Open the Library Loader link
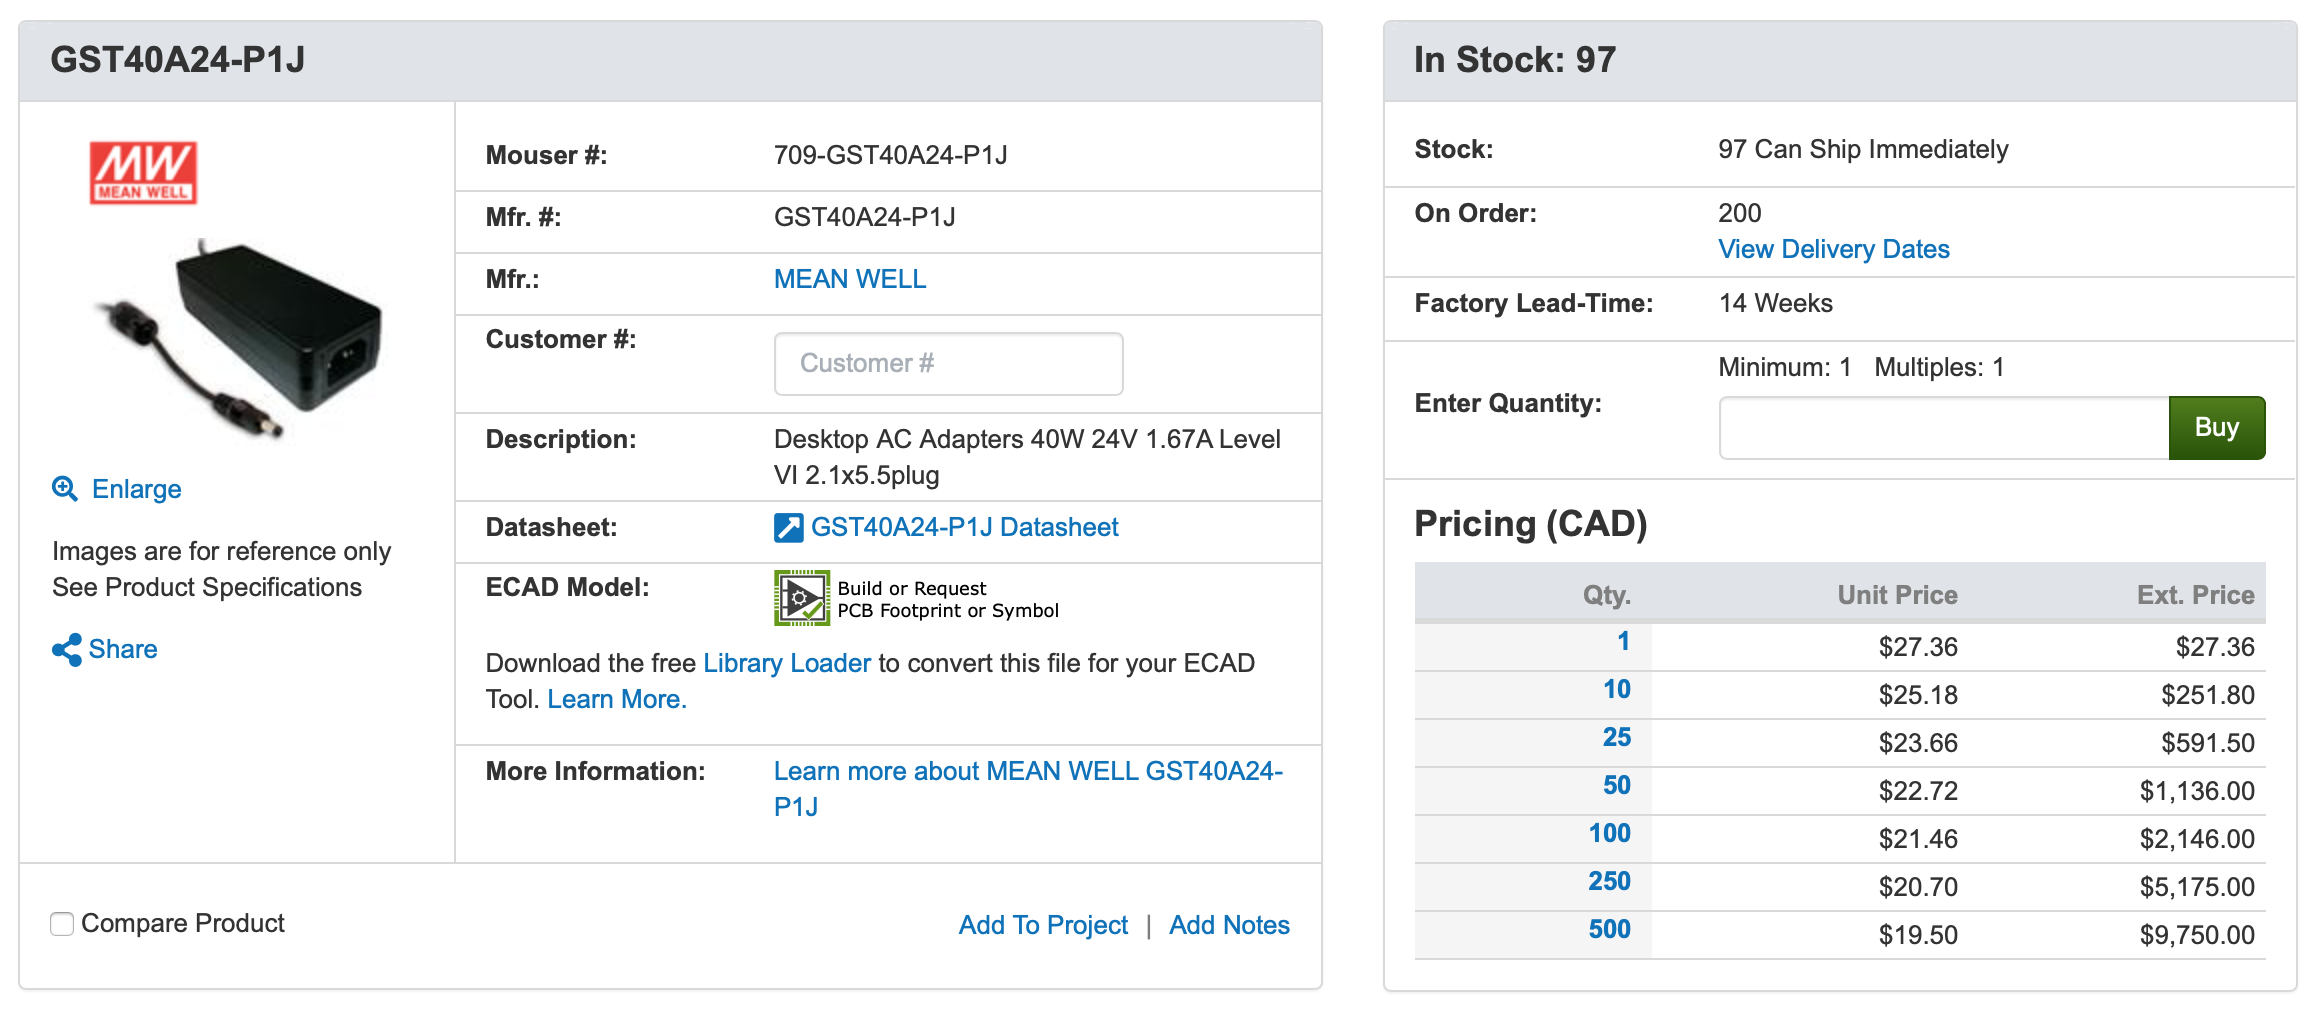This screenshot has width=2314, height=1014. [786, 663]
